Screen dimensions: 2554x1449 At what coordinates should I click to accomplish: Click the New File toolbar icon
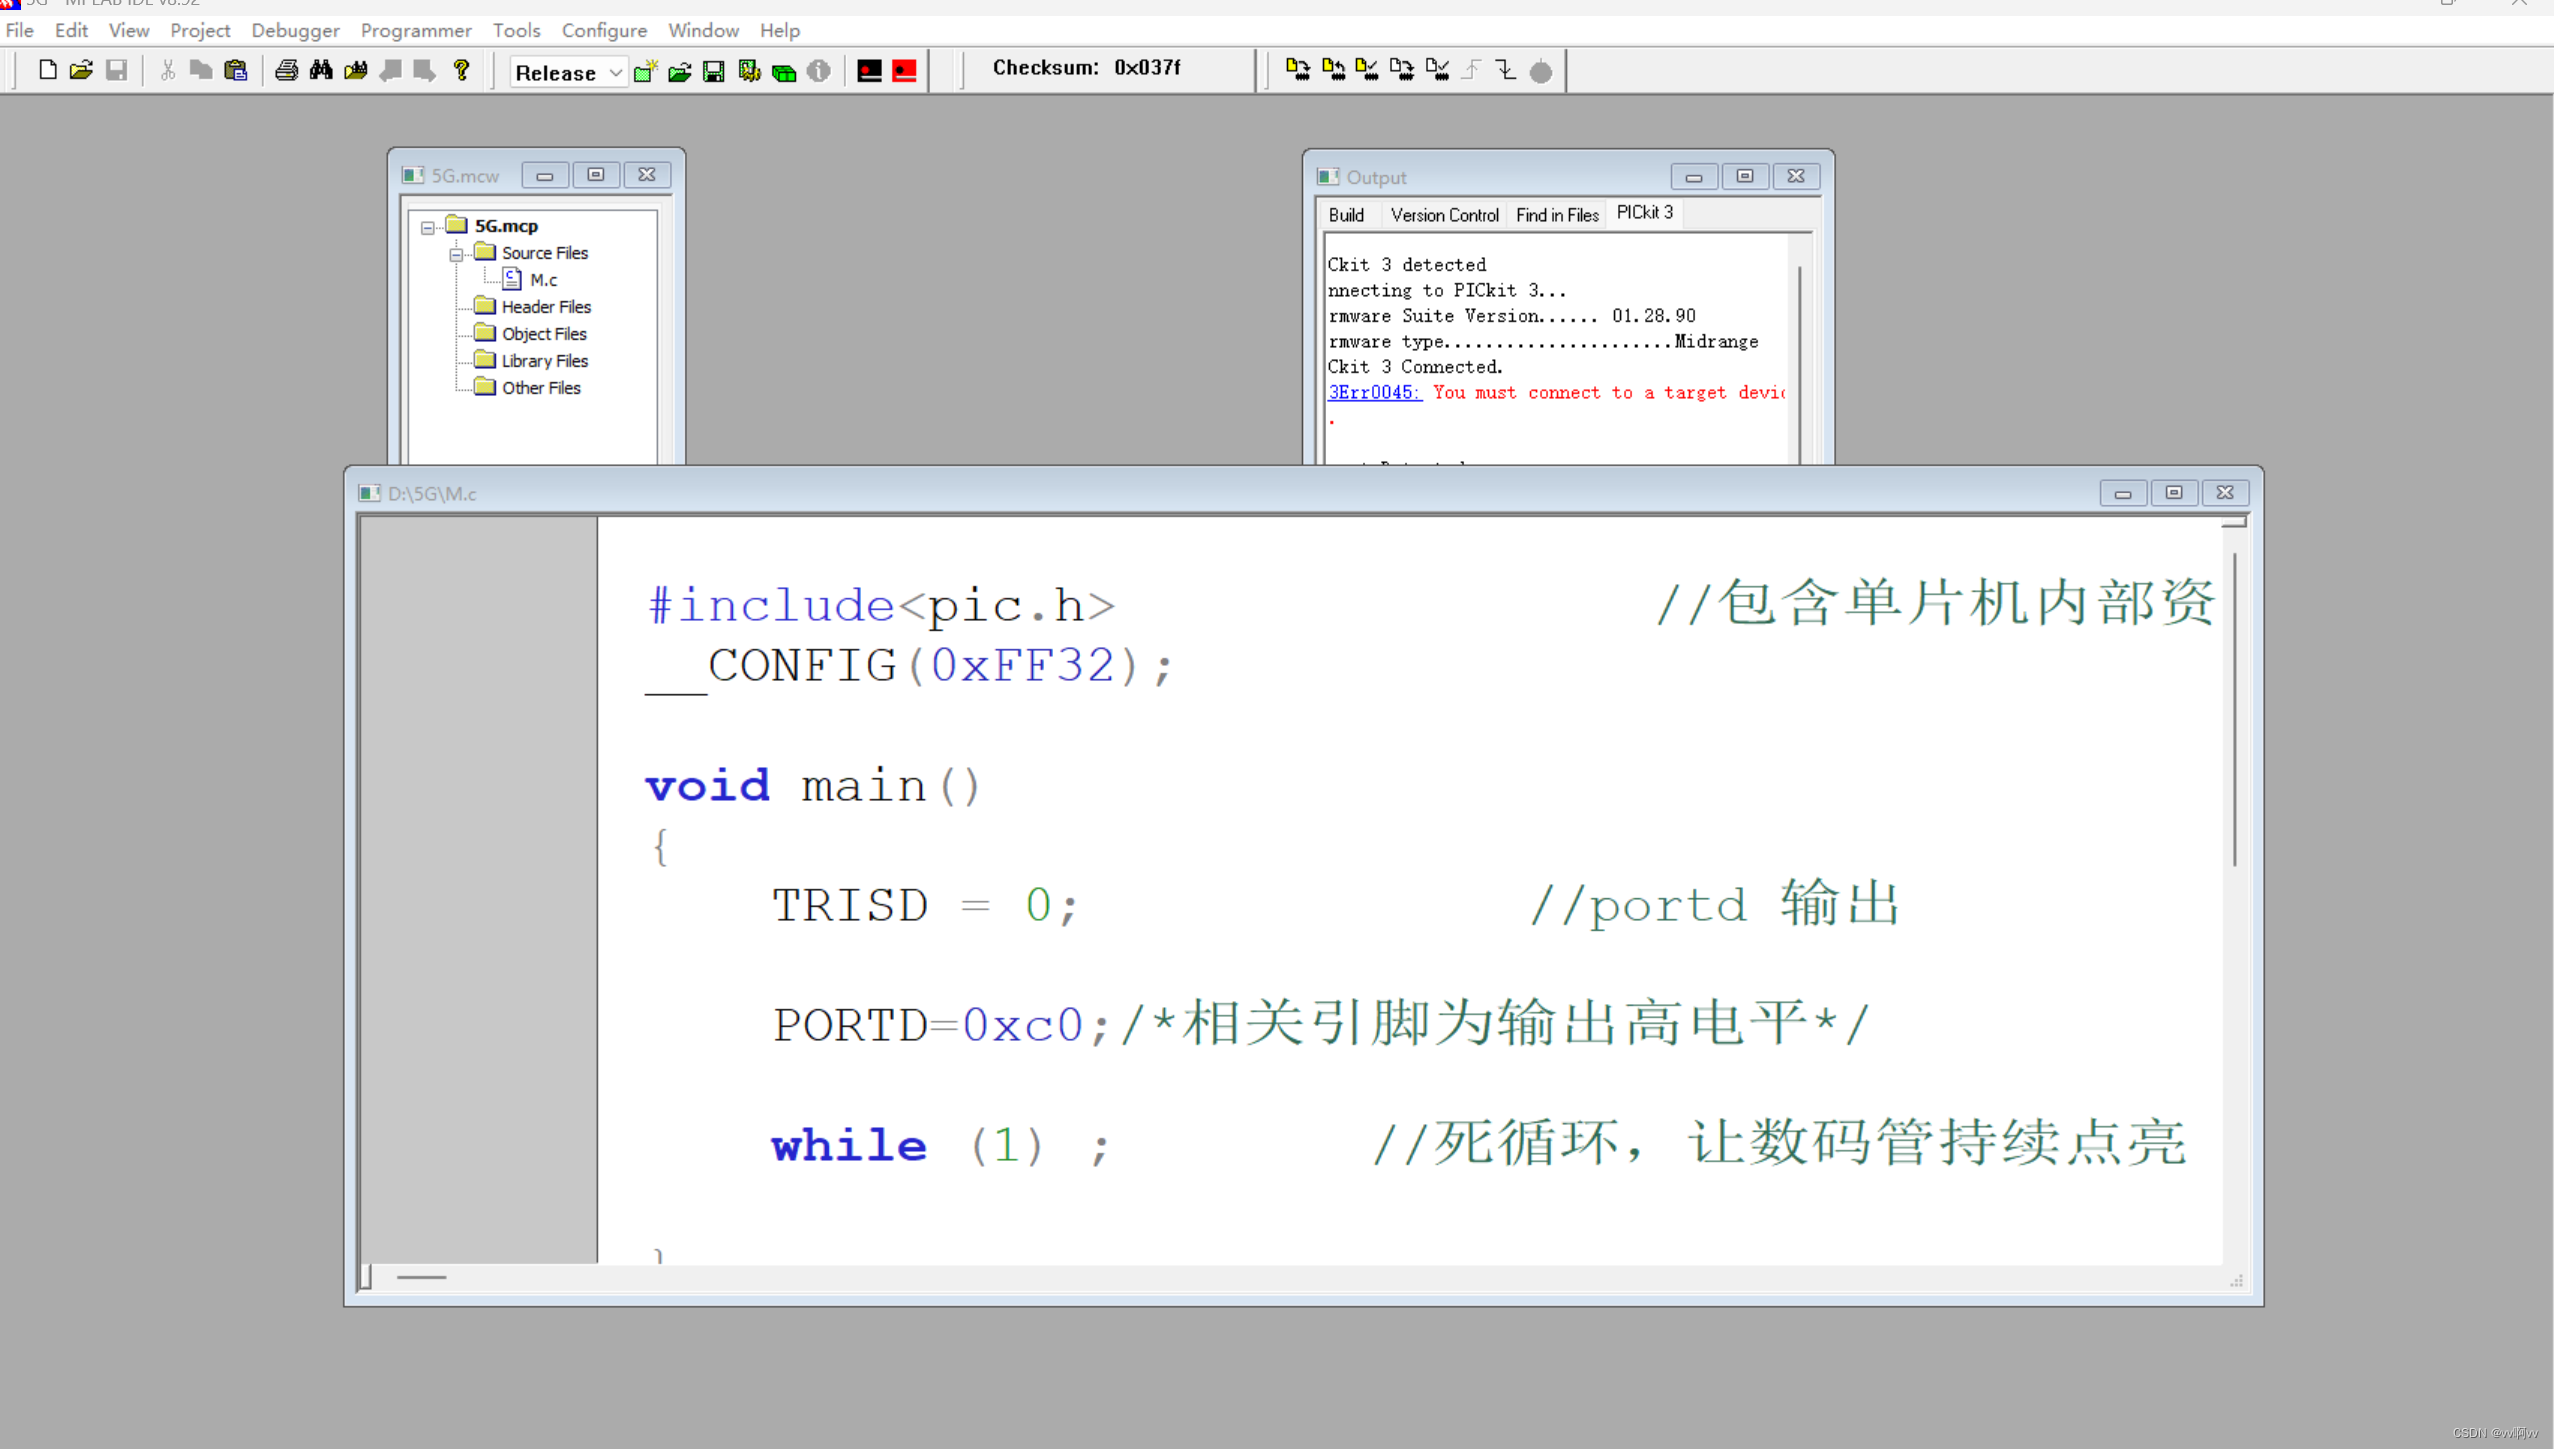point(47,70)
